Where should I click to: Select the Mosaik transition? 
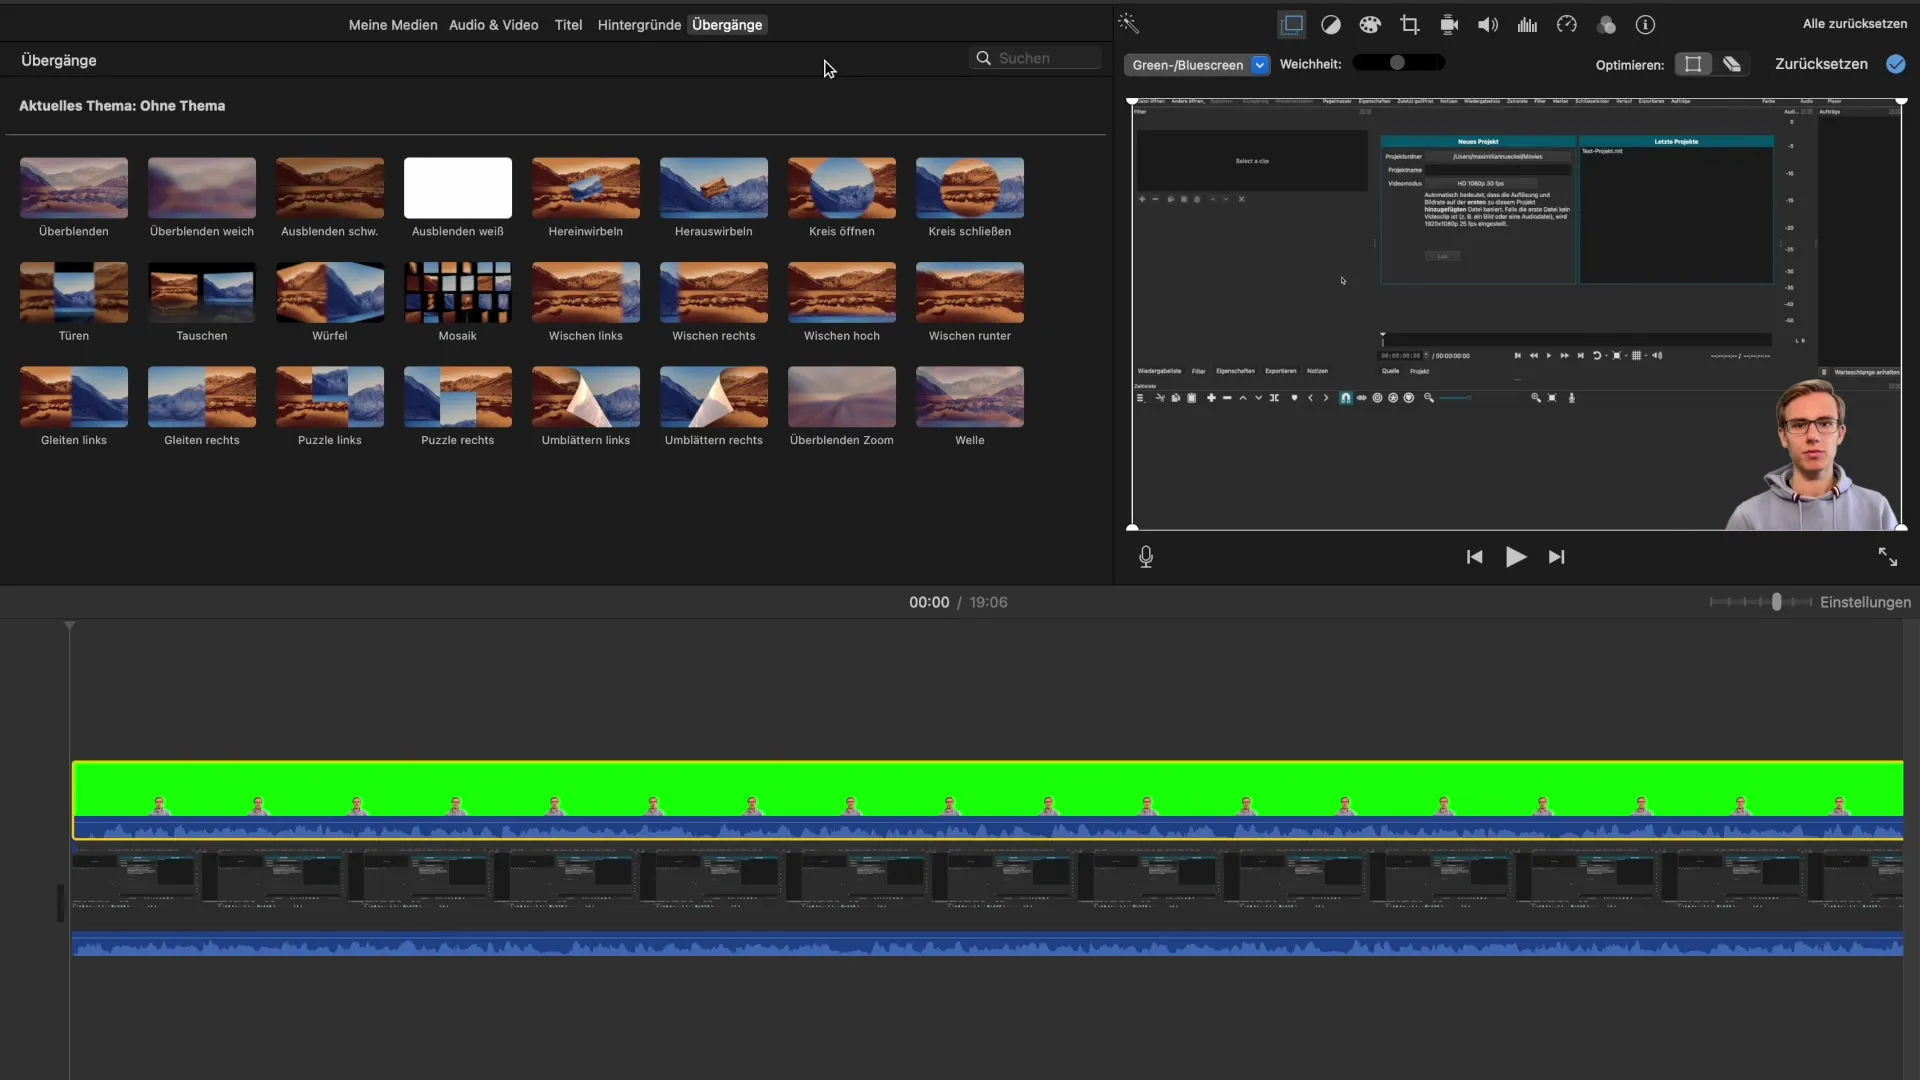click(458, 292)
